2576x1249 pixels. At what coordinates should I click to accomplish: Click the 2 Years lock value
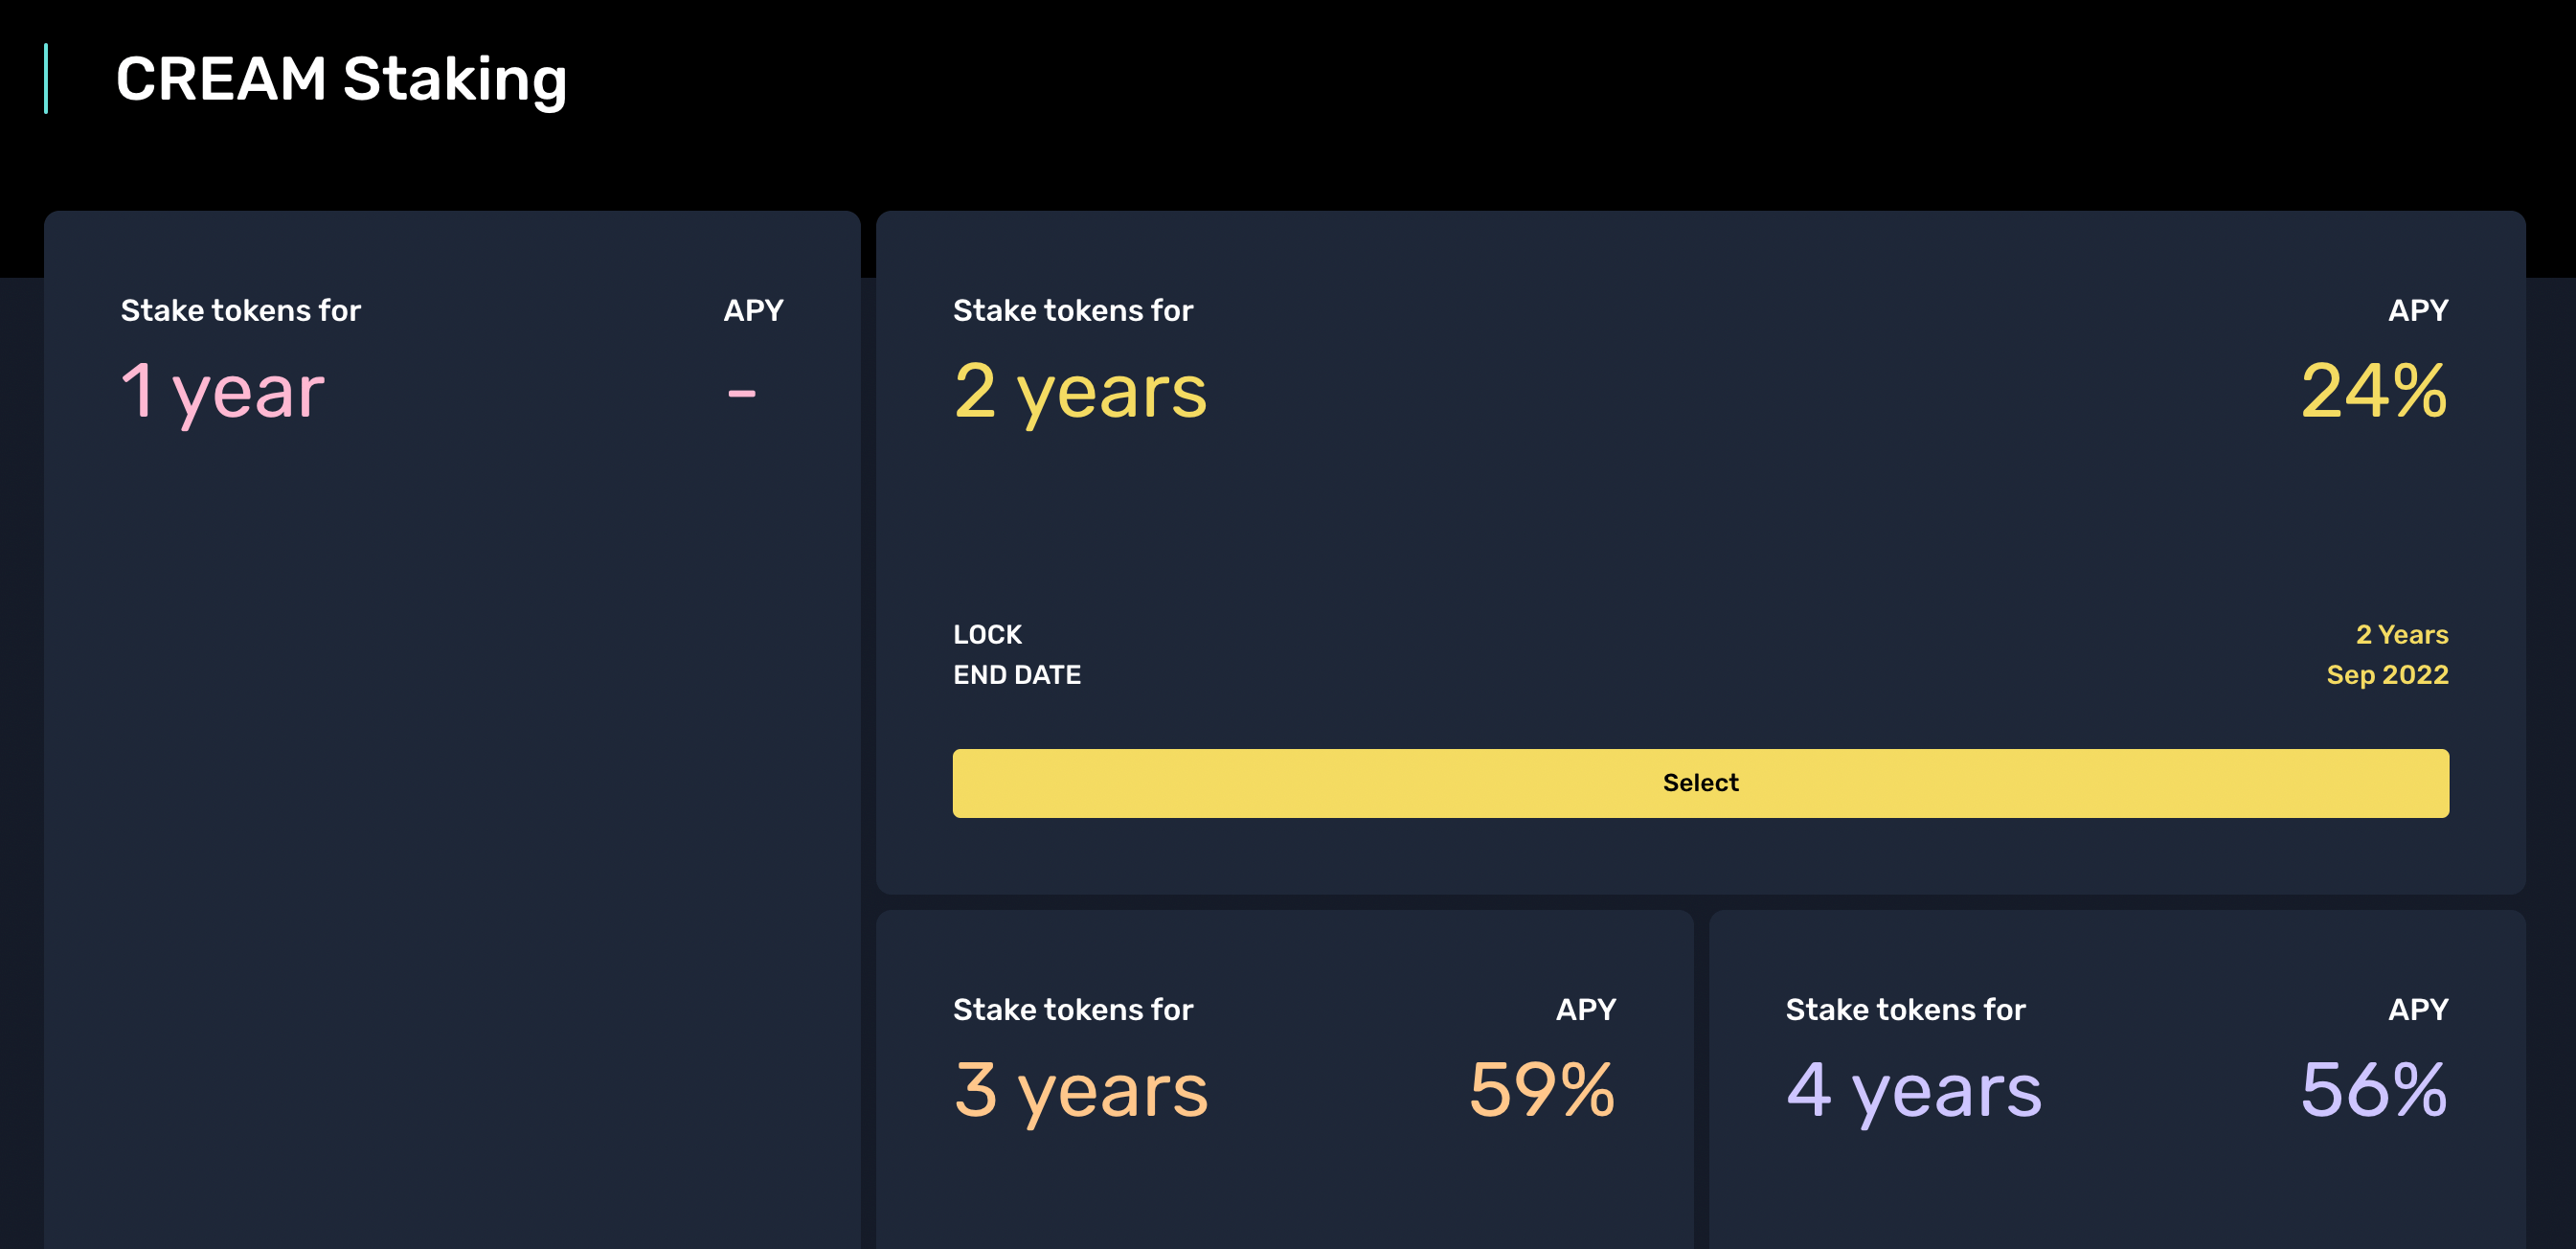point(2401,634)
